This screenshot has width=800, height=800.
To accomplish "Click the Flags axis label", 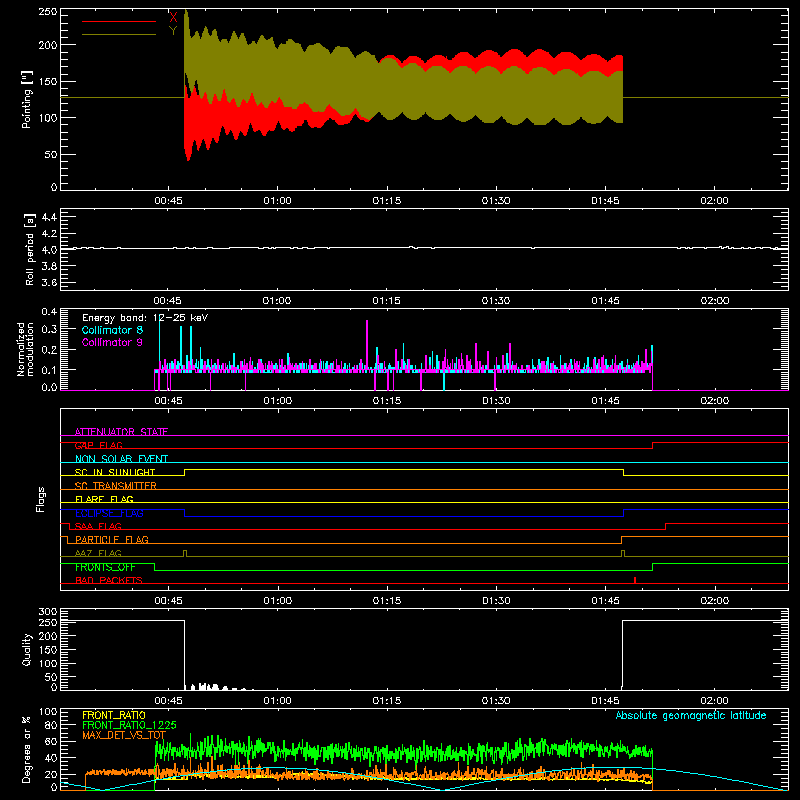I will [x=41, y=499].
